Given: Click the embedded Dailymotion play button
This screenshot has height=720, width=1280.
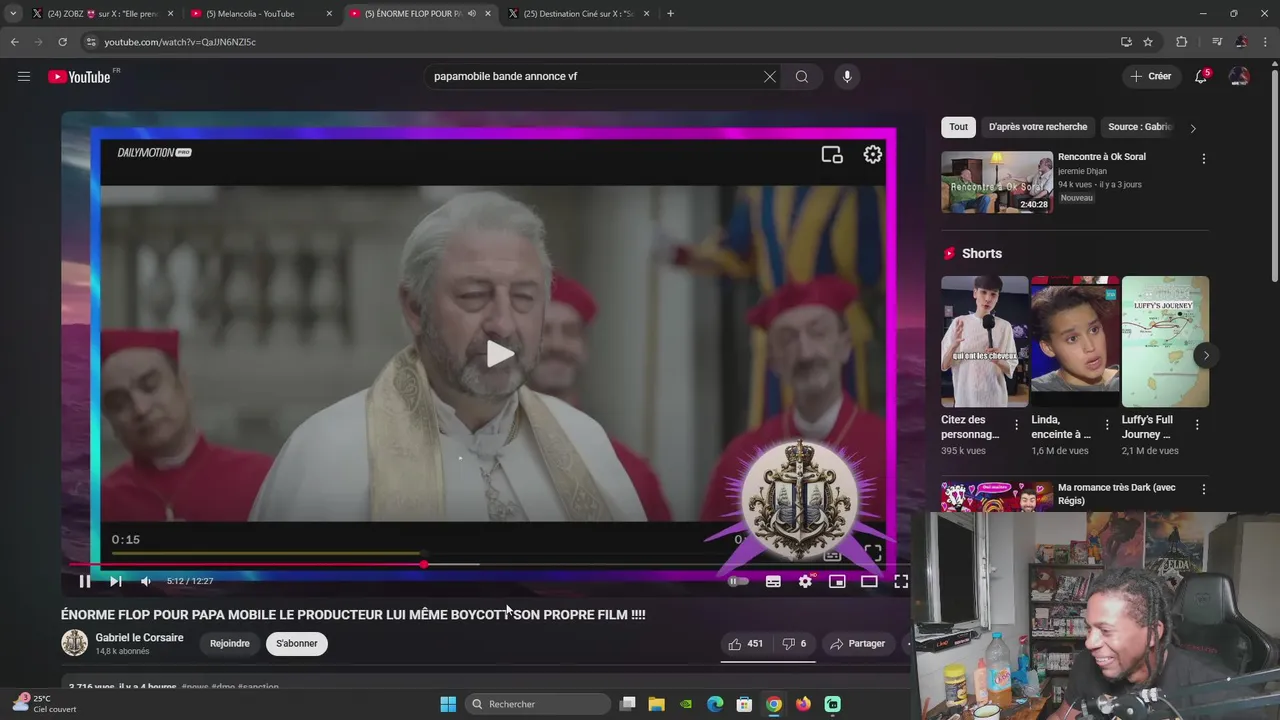Looking at the screenshot, I should 500,353.
